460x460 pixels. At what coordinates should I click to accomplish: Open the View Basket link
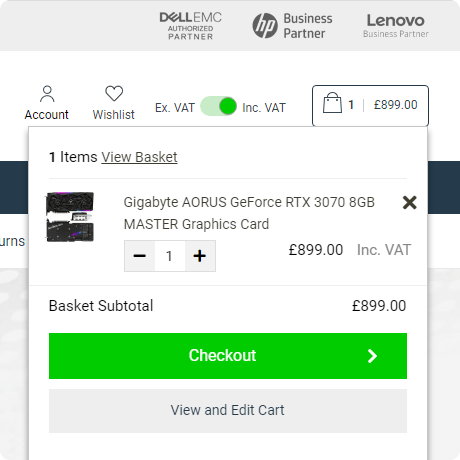[139, 157]
